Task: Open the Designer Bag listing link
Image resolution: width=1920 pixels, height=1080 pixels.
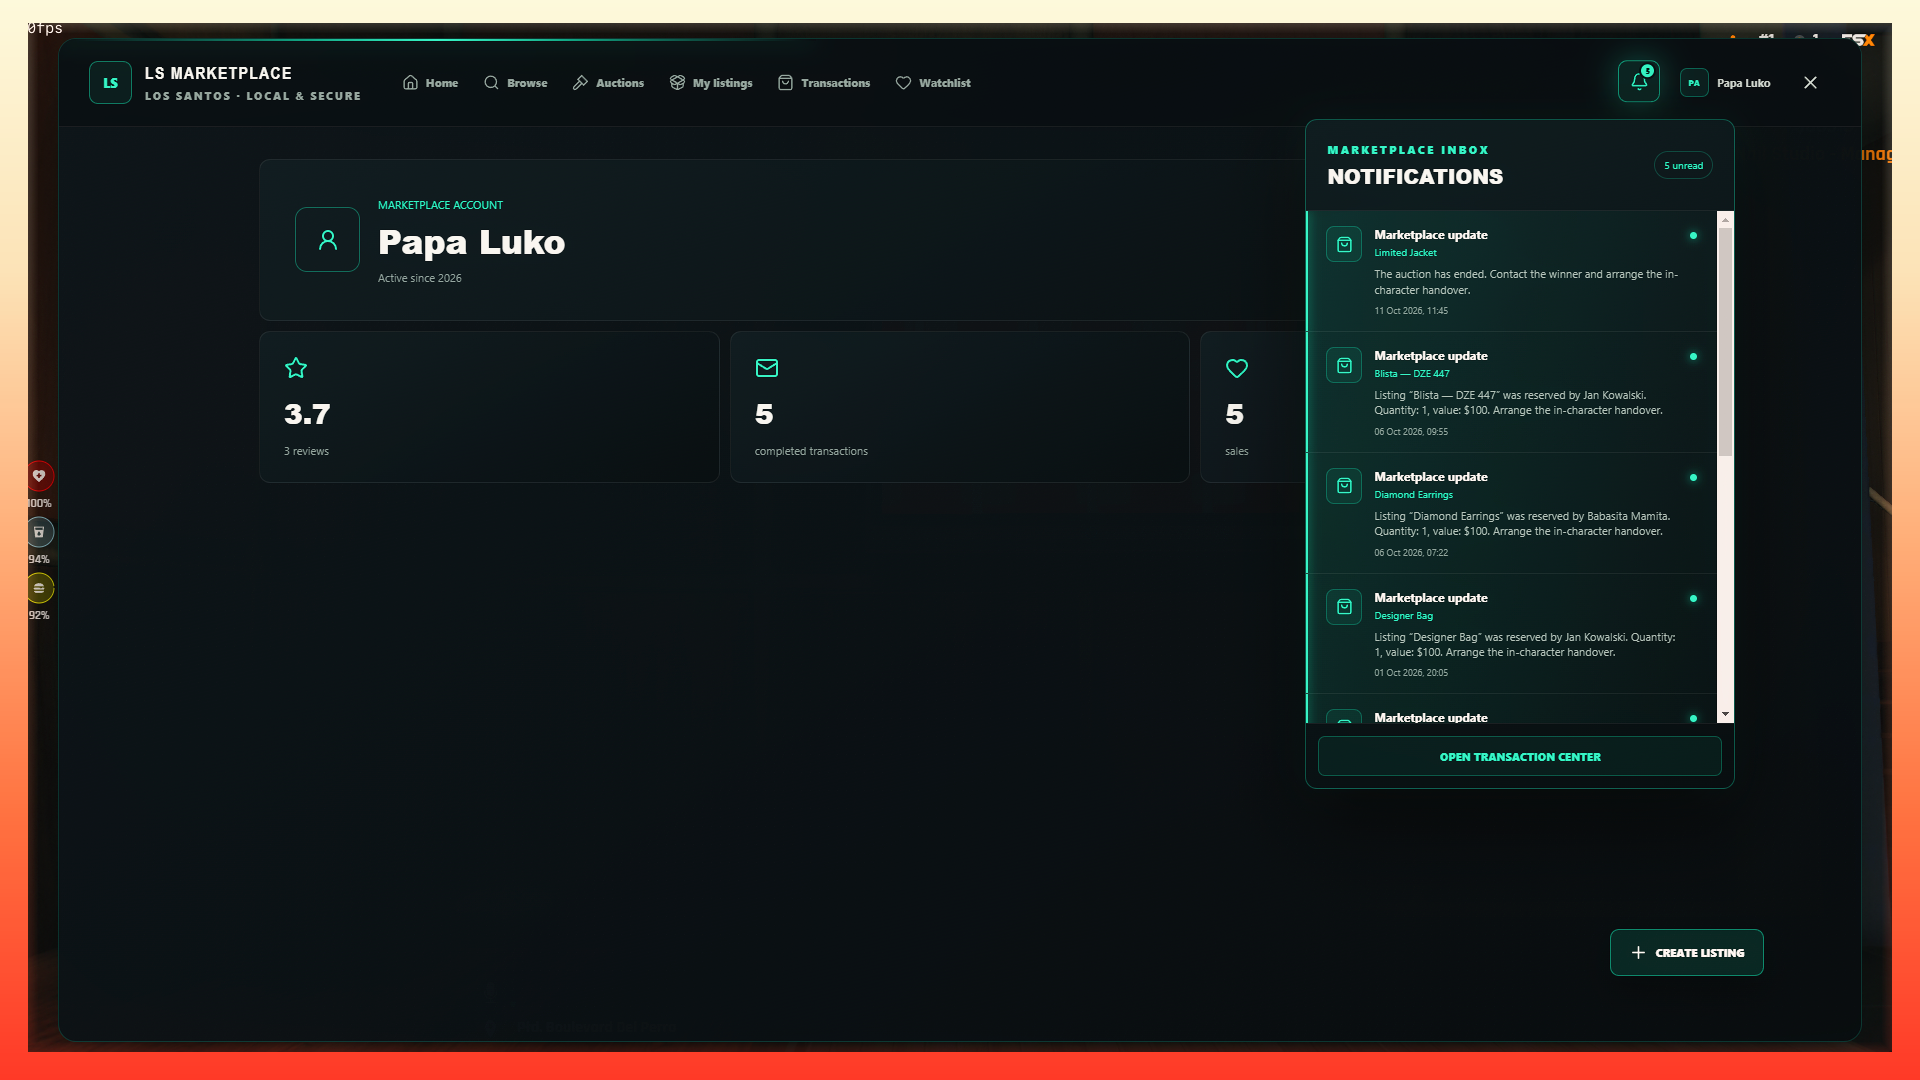Action: (1403, 616)
